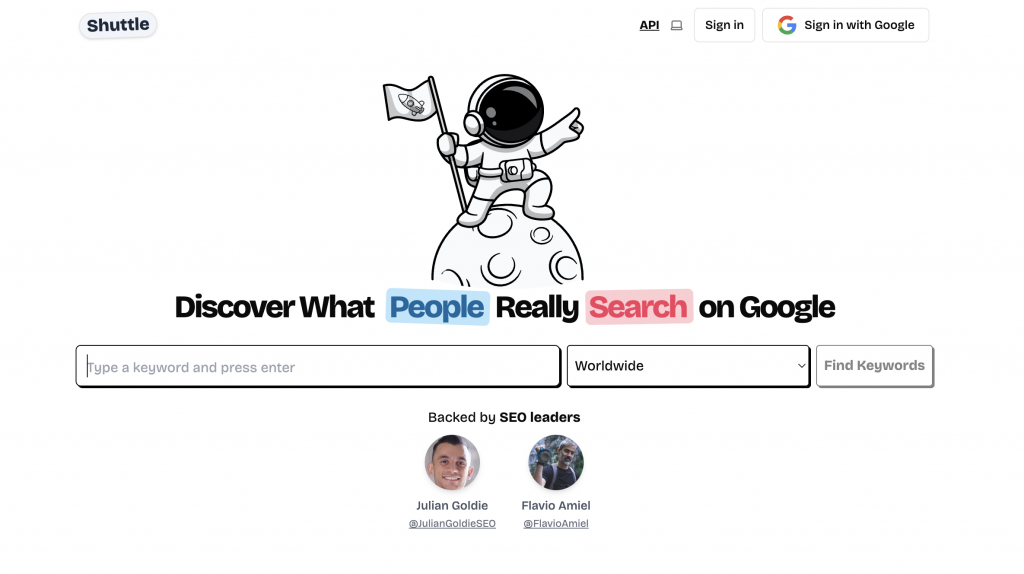The height and width of the screenshot is (574, 1024).
Task: Open Flavio Amiel's profile photo
Action: (556, 462)
